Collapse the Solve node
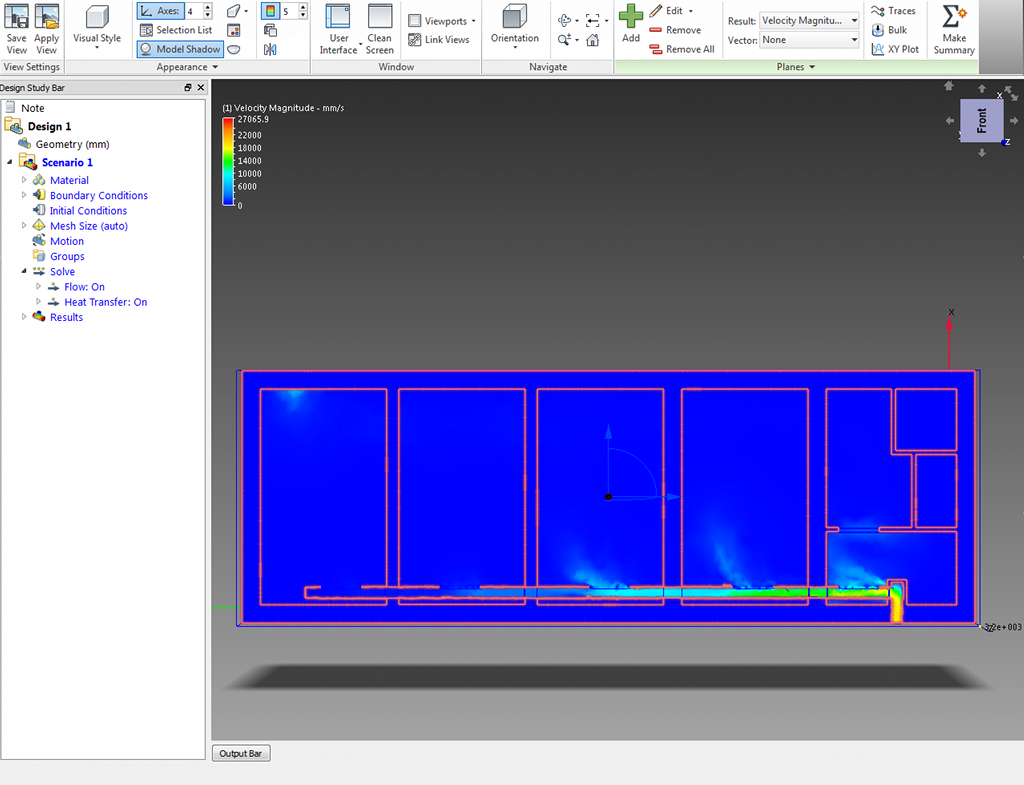Image resolution: width=1024 pixels, height=785 pixels. [x=24, y=271]
